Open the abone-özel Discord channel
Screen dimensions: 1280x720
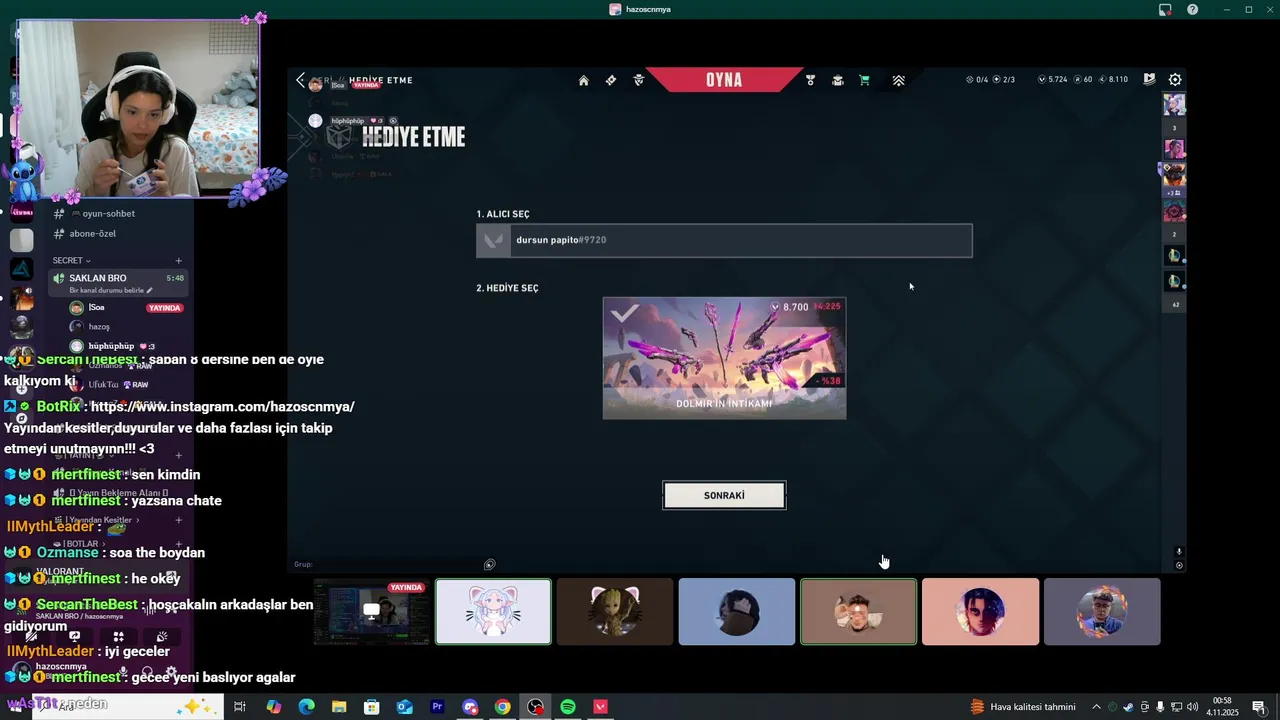coord(92,234)
